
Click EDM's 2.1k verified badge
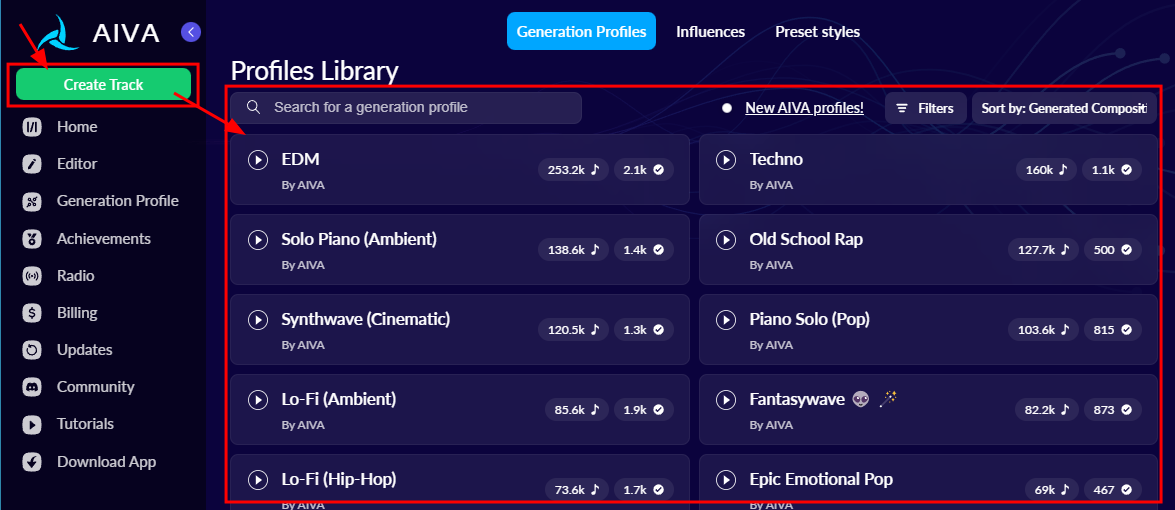tap(644, 170)
